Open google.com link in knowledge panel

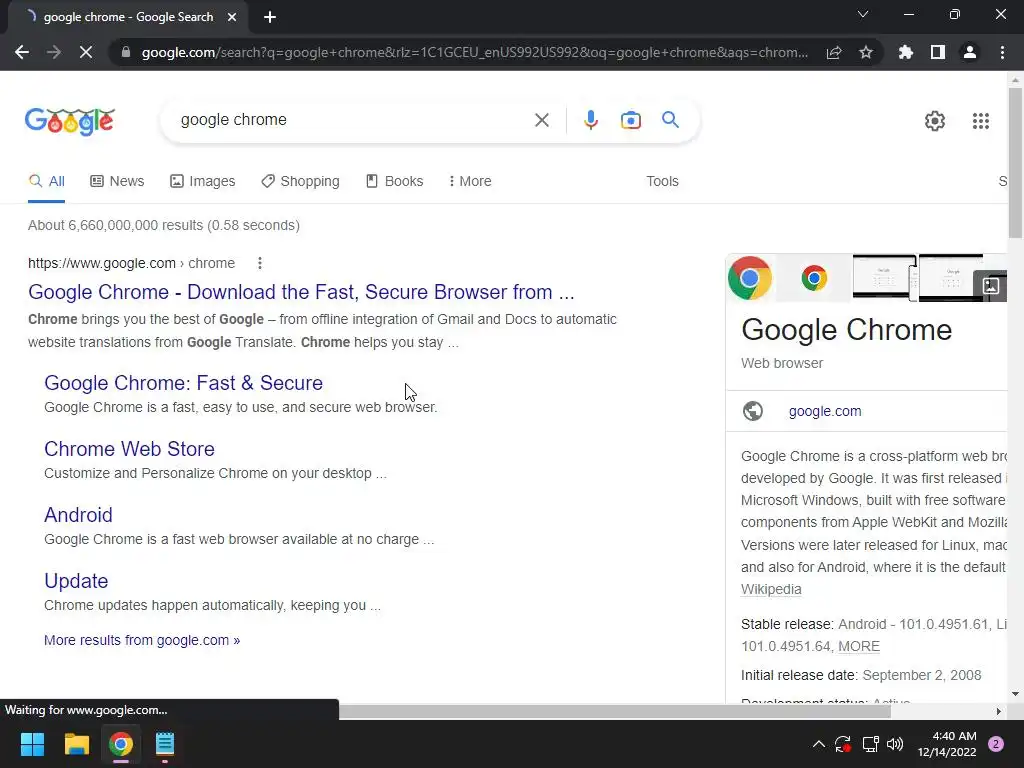[825, 411]
